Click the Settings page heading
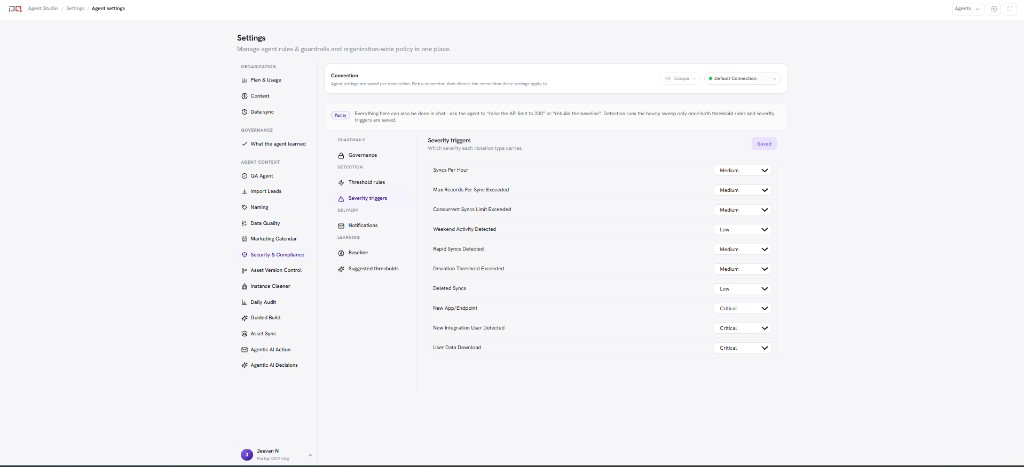 tap(251, 38)
